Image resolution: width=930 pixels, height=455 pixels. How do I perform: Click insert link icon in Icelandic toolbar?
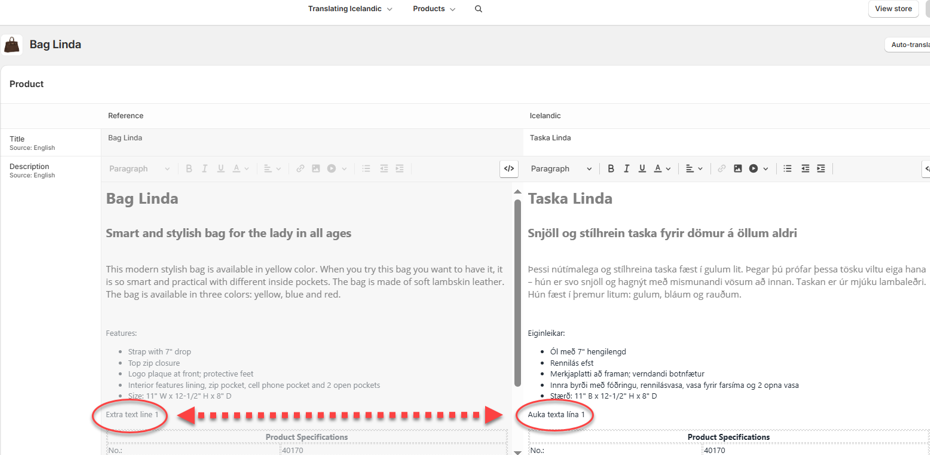coord(721,169)
